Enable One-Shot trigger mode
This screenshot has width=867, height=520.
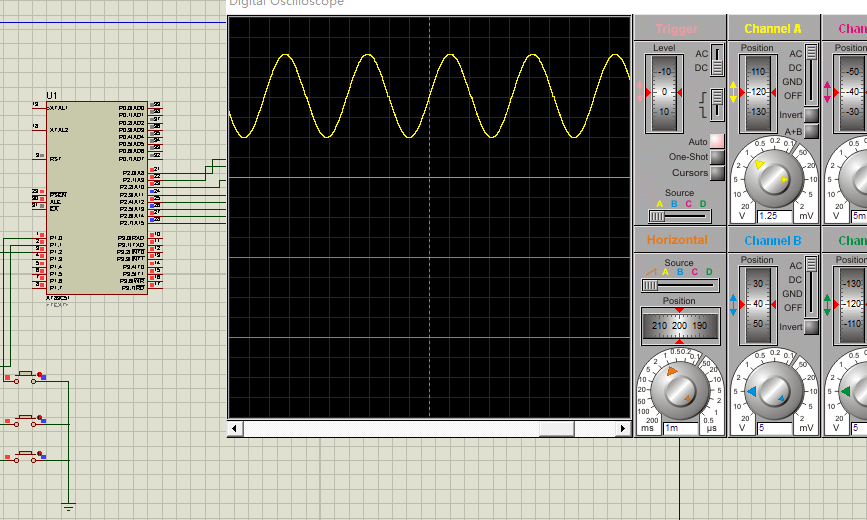pos(717,157)
